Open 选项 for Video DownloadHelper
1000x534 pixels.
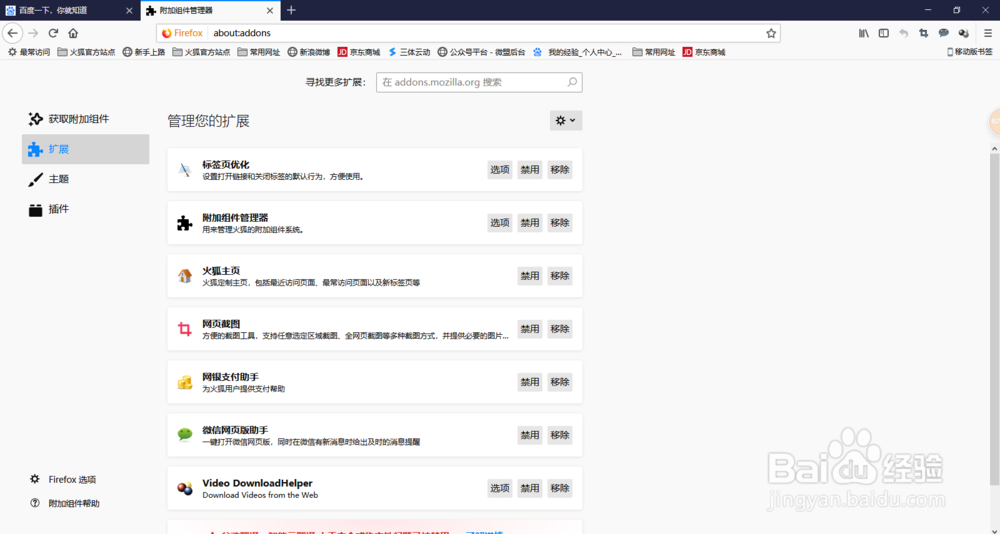point(500,489)
